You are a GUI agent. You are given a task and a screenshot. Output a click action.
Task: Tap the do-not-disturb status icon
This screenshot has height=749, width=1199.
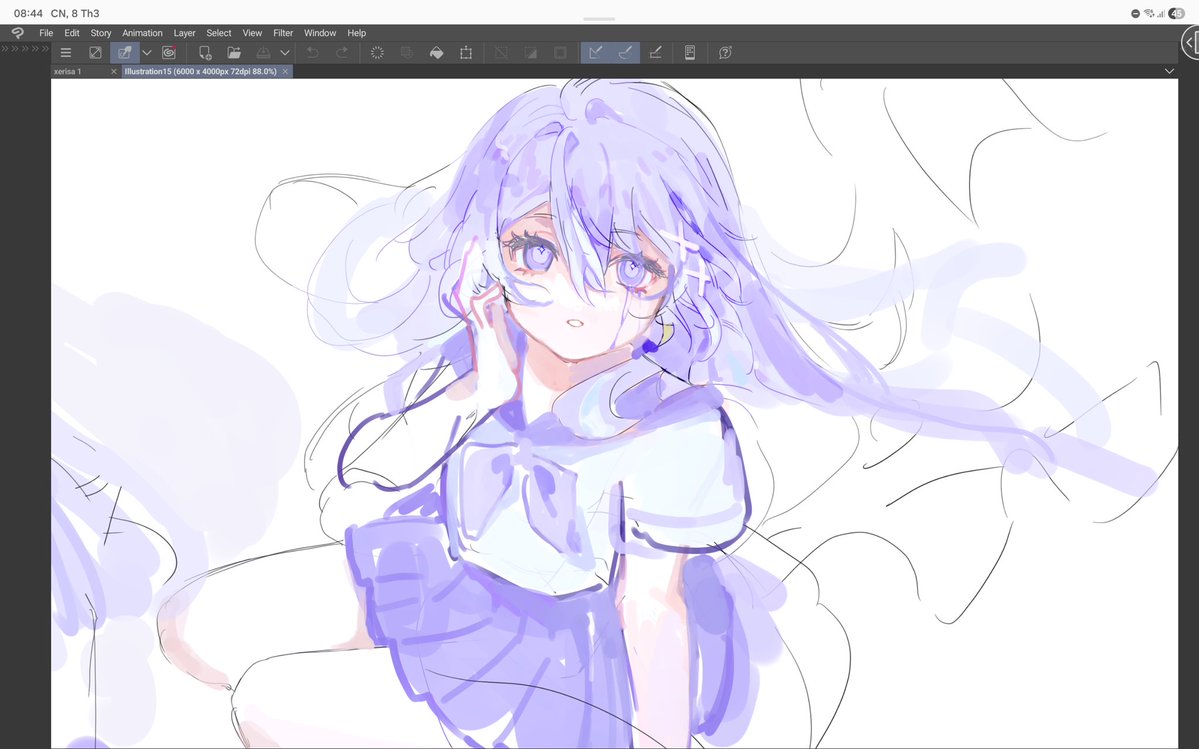[x=1136, y=13]
